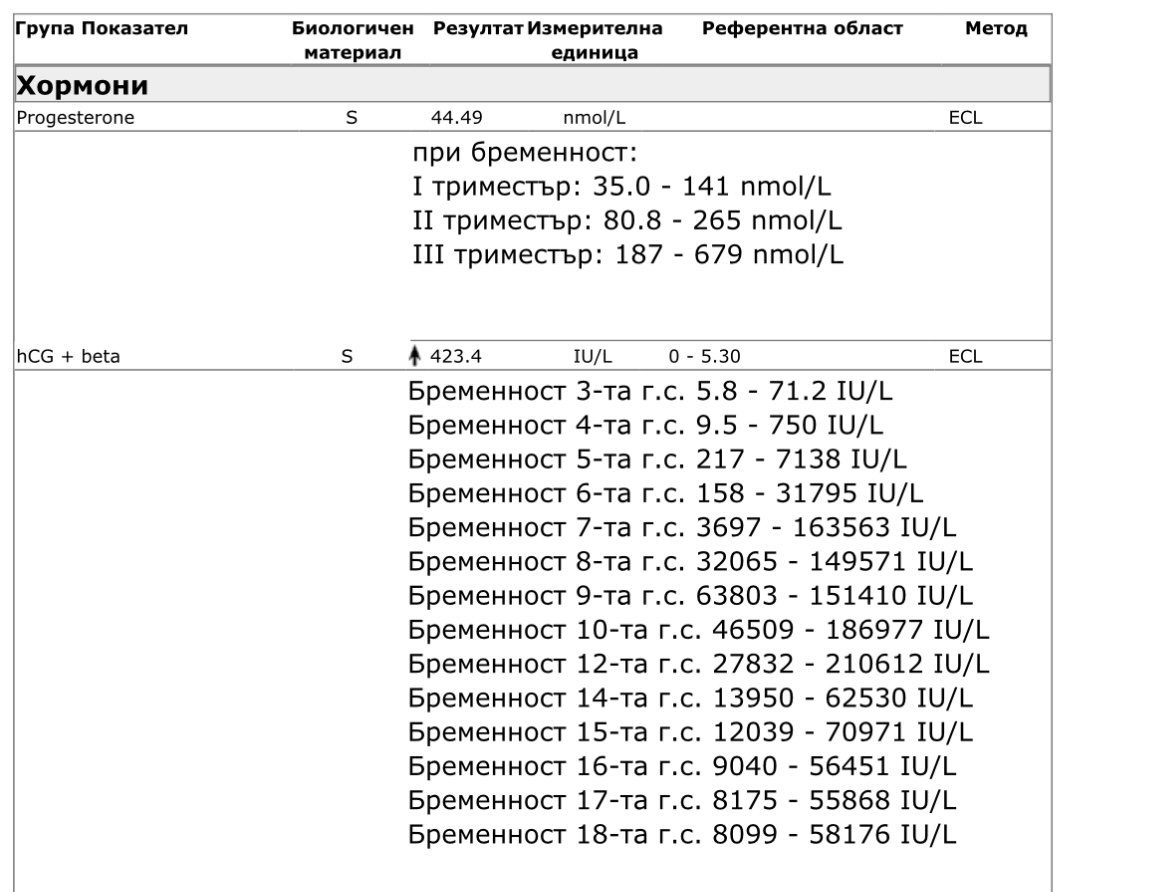Click the 'Бременност 18-та г.с.' reference line
1170x892 pixels.
[x=682, y=834]
